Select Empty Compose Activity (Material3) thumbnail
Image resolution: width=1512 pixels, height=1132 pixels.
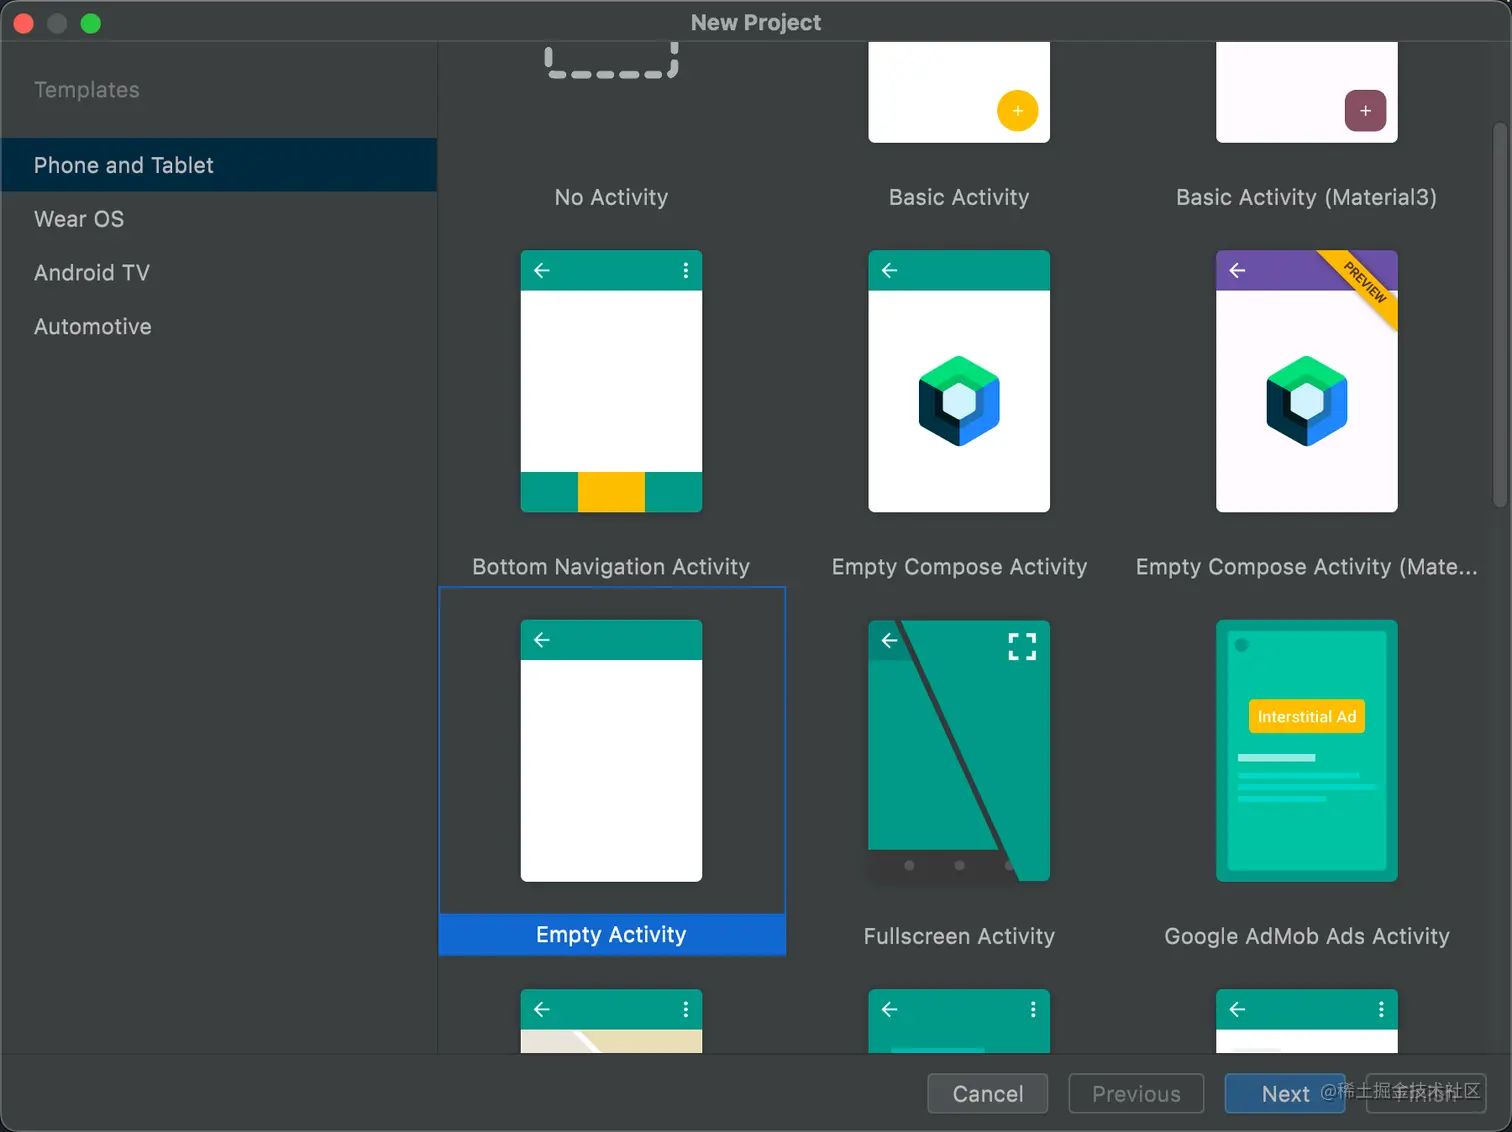(x=1306, y=381)
